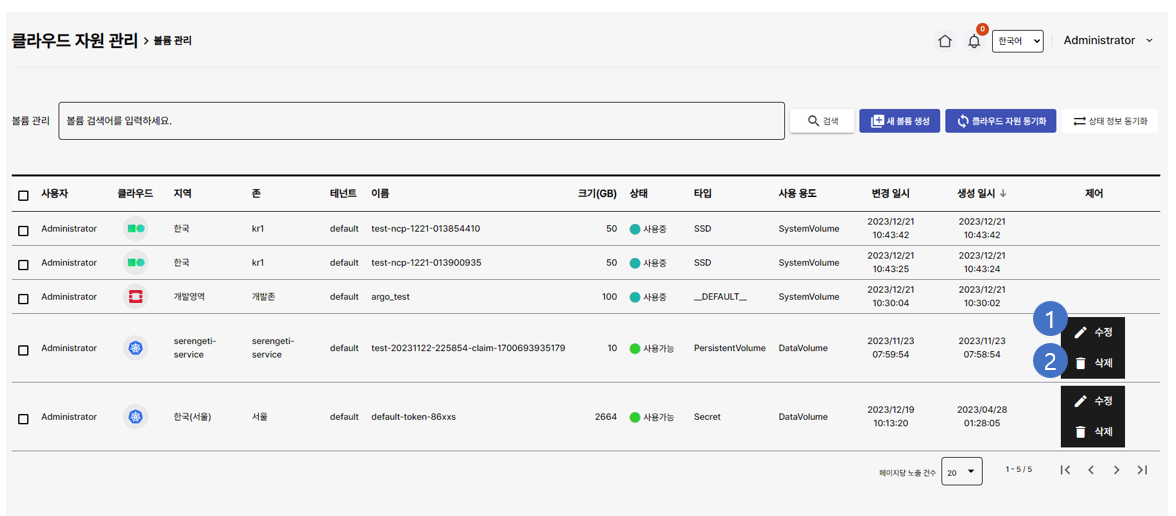Open the rows-per-page dropdown showing 20
The height and width of the screenshot is (516, 1176).
point(961,472)
